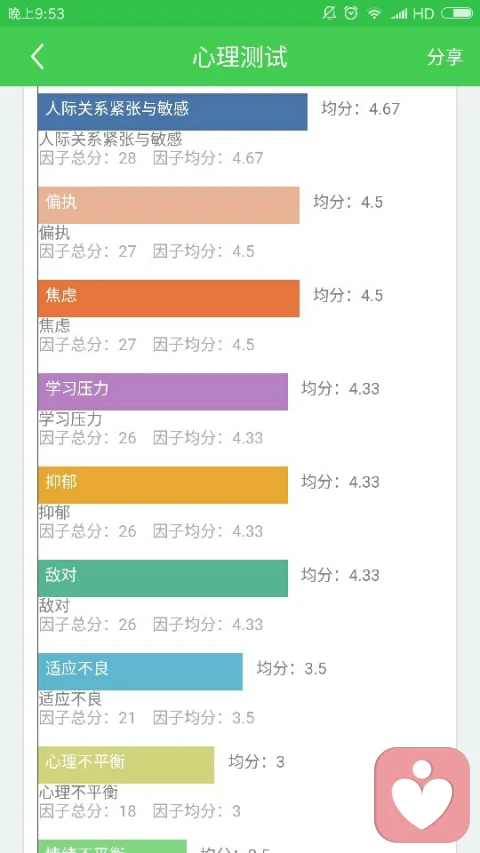Select the green 敌对 bar
The height and width of the screenshot is (853, 480).
(x=163, y=578)
